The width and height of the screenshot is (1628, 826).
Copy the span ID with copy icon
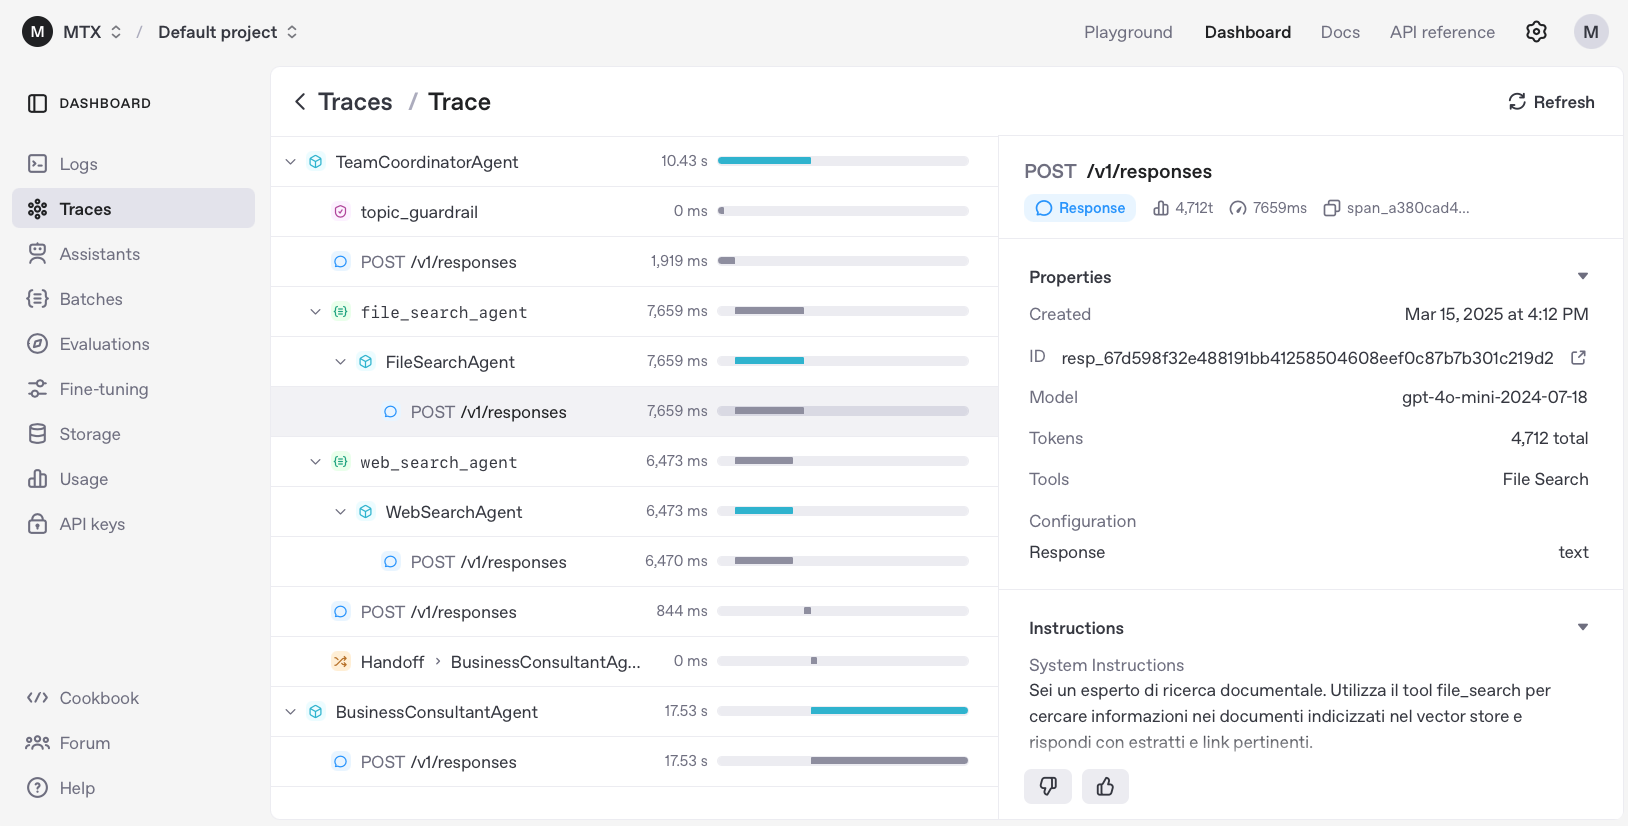pos(1331,208)
